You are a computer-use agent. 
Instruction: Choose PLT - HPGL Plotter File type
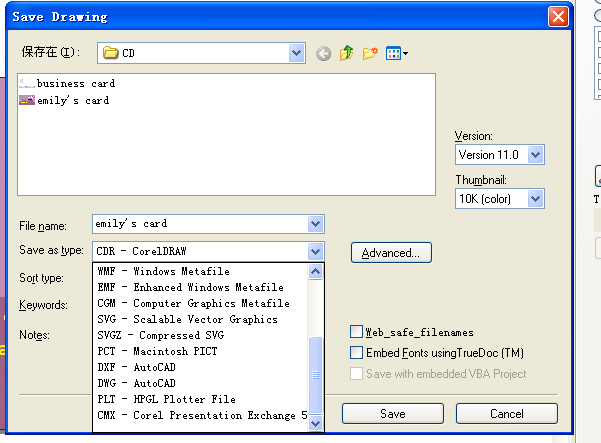pos(200,399)
